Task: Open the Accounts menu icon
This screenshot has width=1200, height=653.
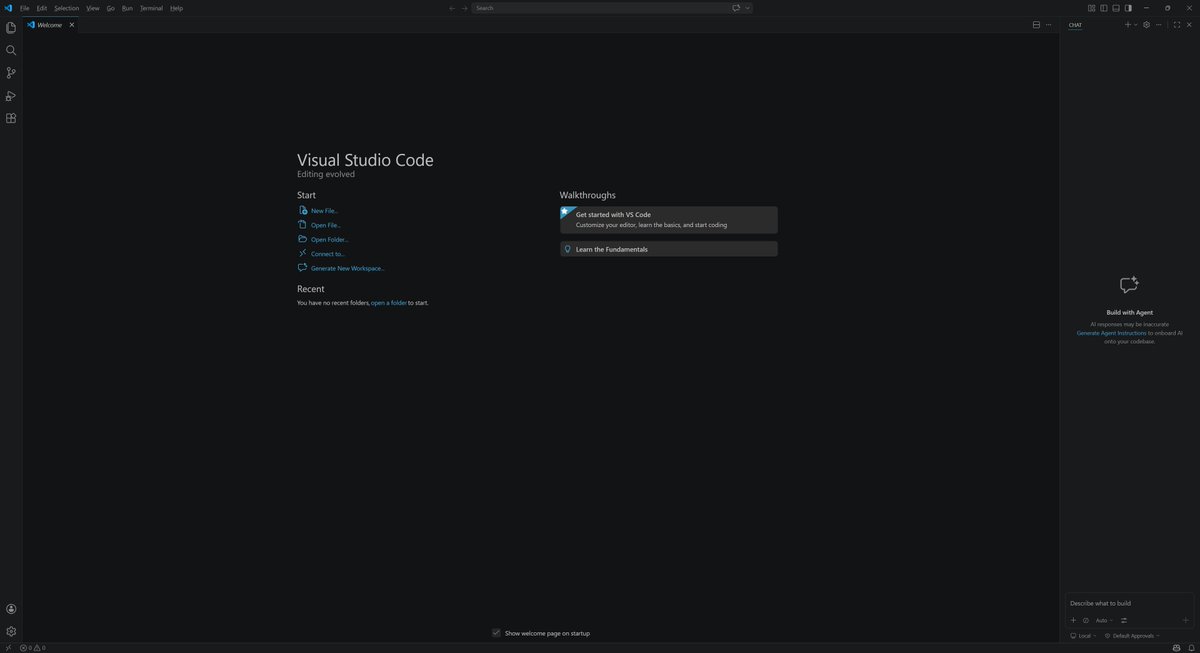Action: pyautogui.click(x=11, y=609)
